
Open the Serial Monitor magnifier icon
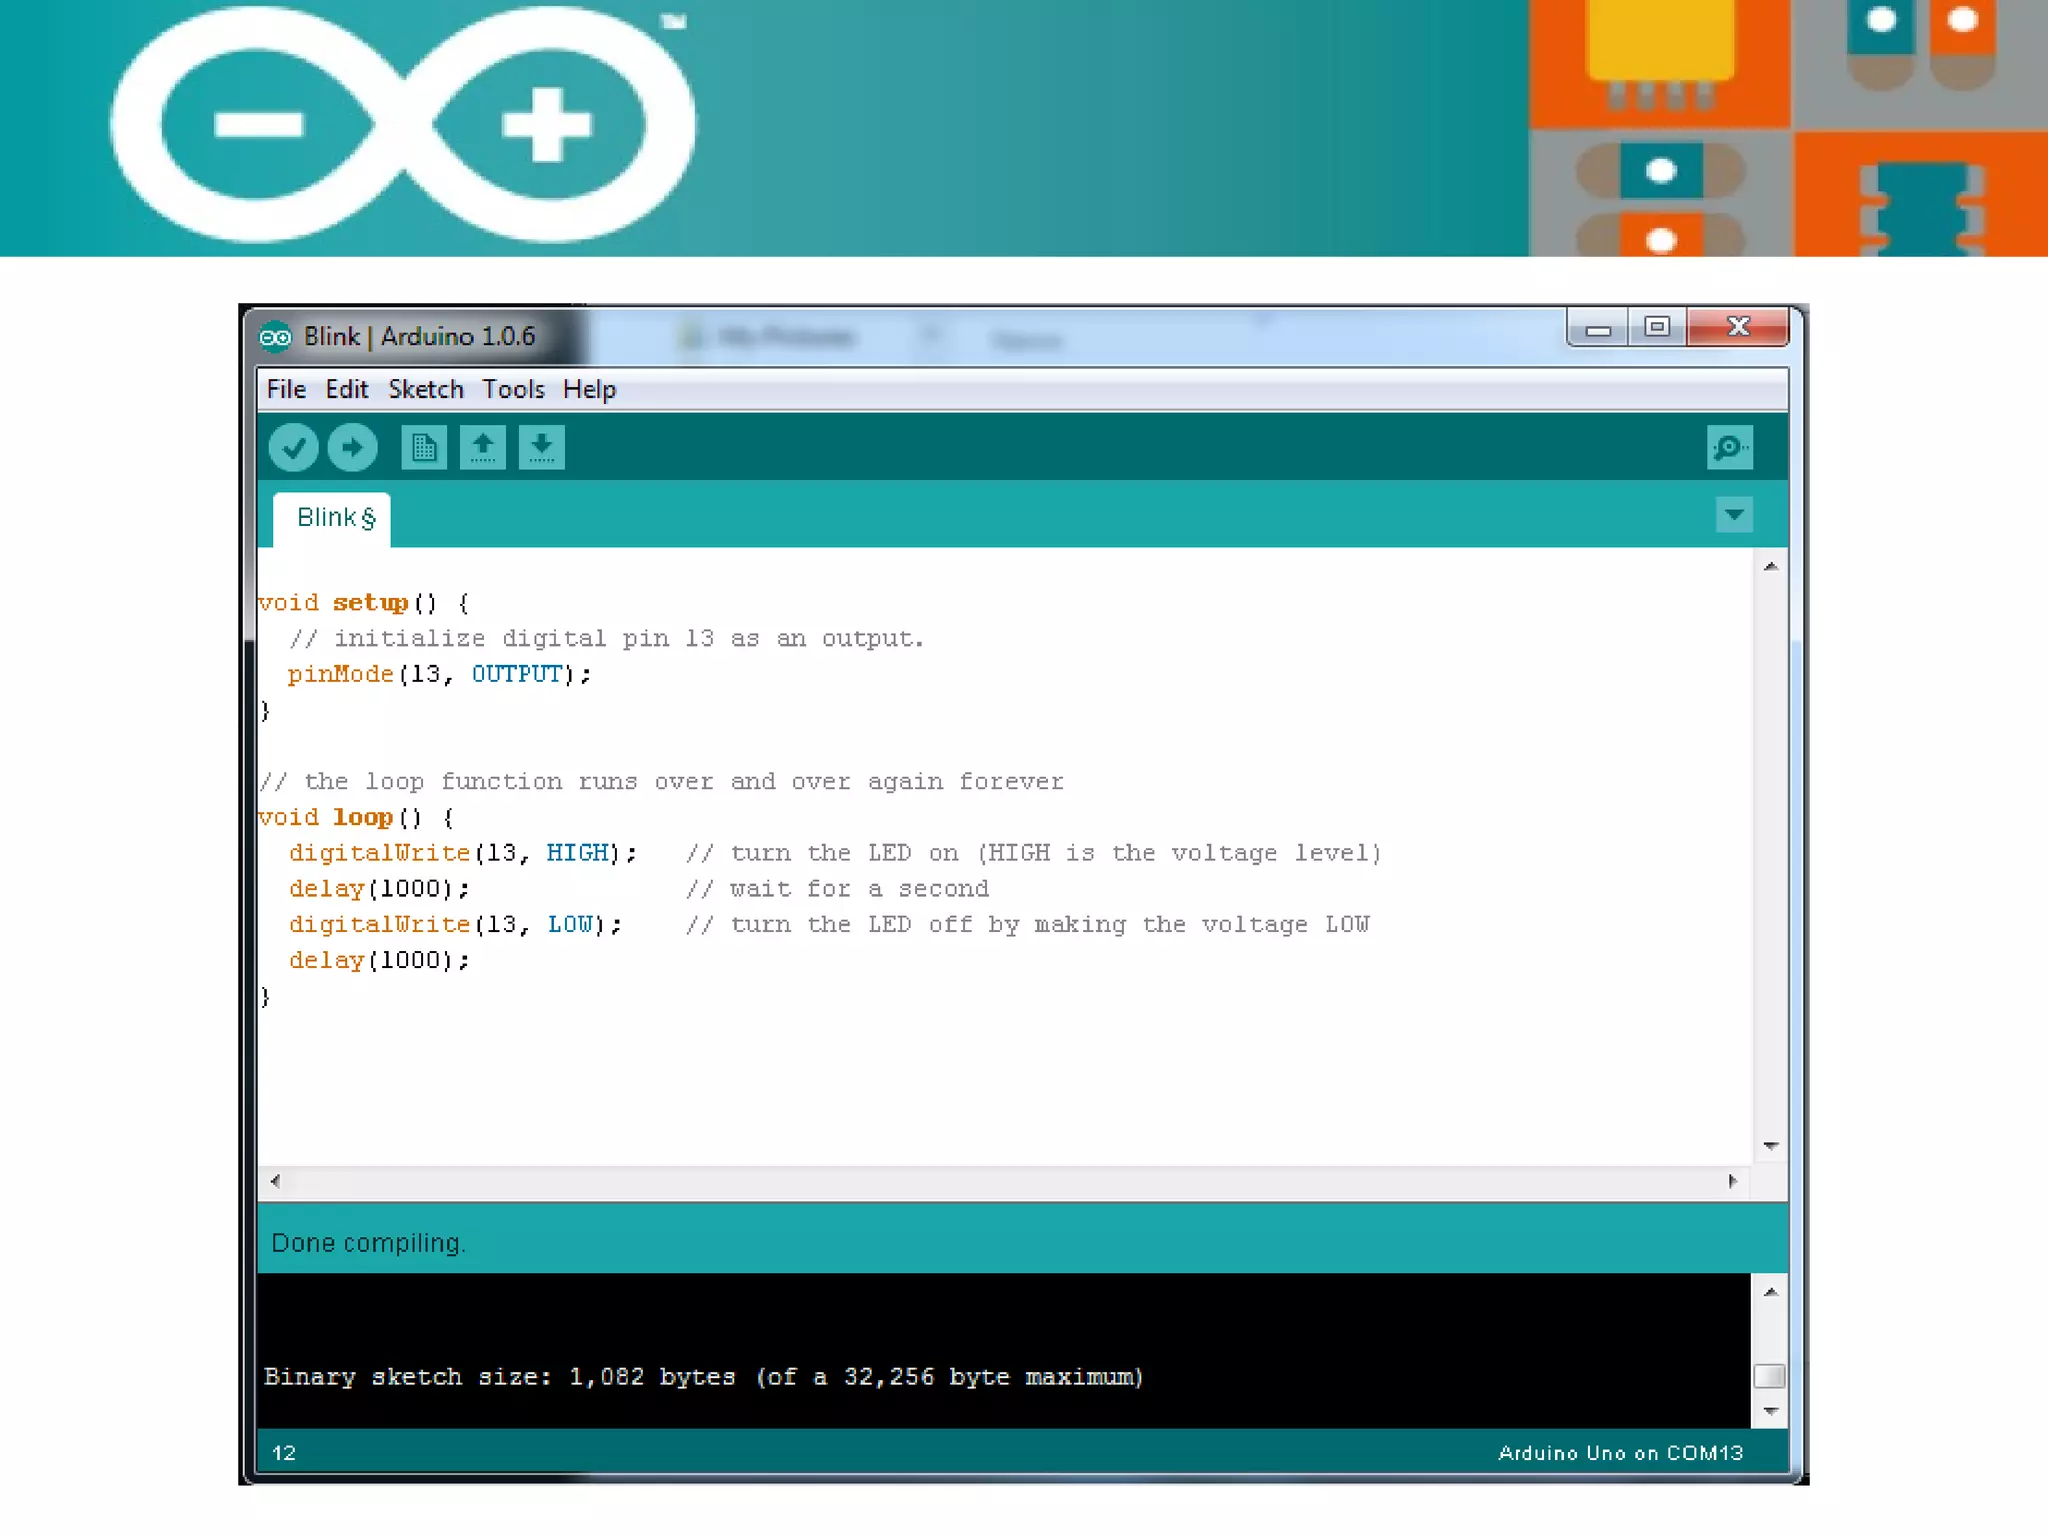[x=1729, y=447]
